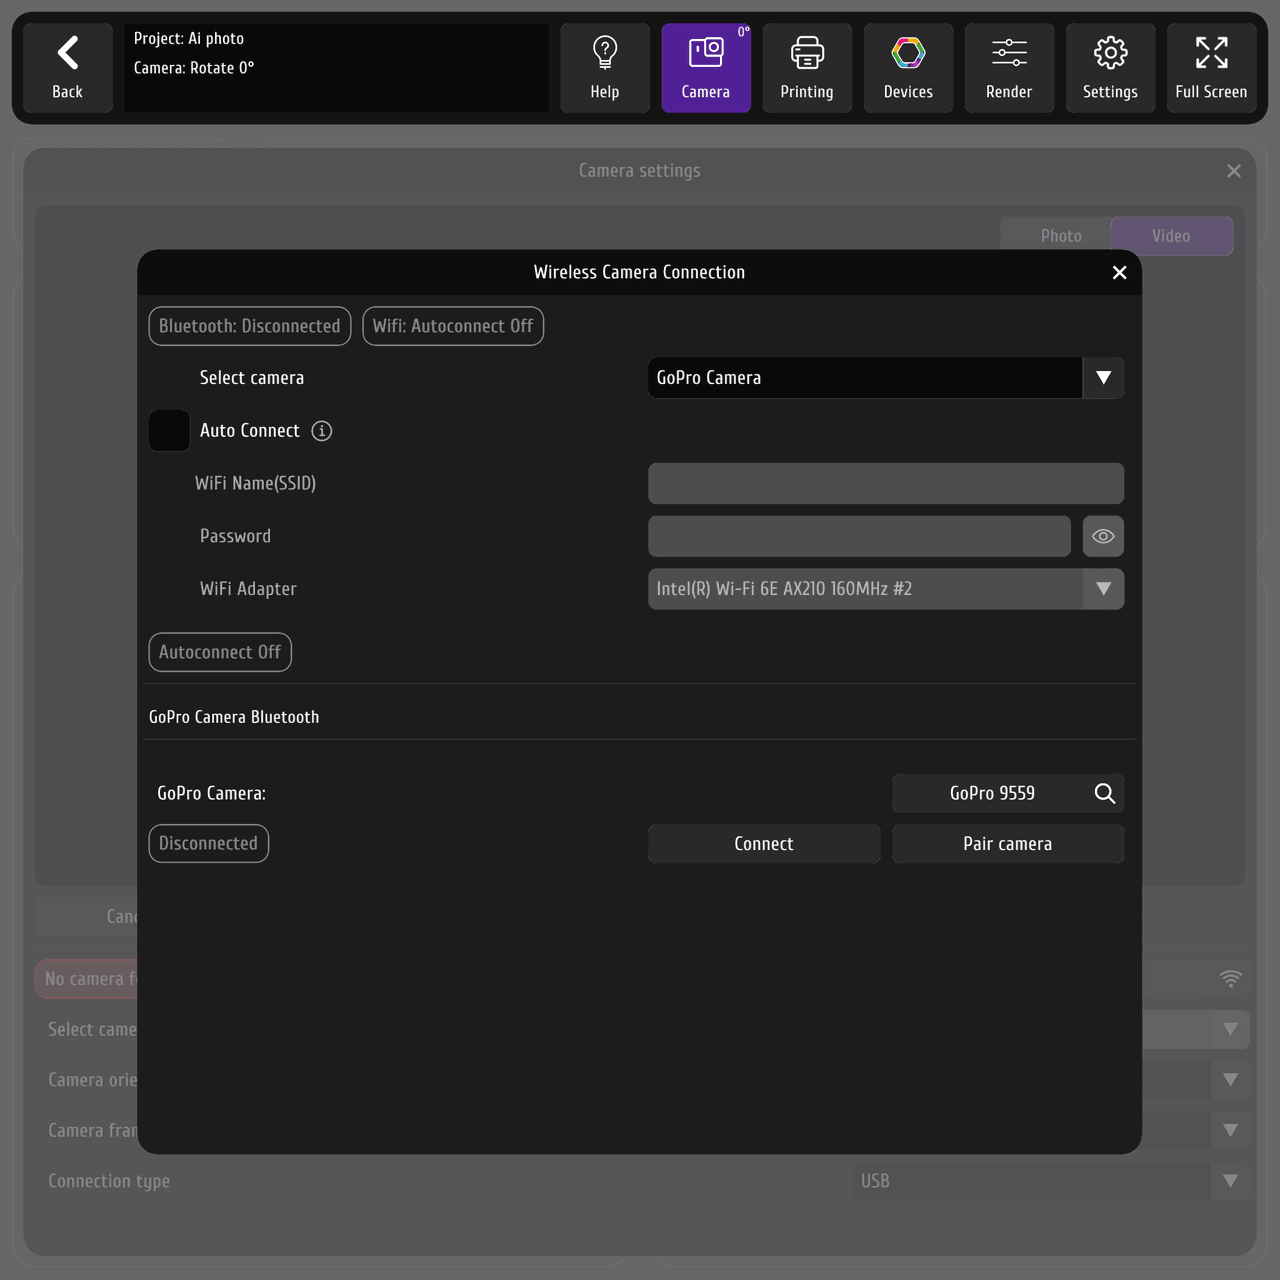Expand the Camera orientation dropdown arrow
This screenshot has width=1280, height=1280.
coord(1231,1080)
